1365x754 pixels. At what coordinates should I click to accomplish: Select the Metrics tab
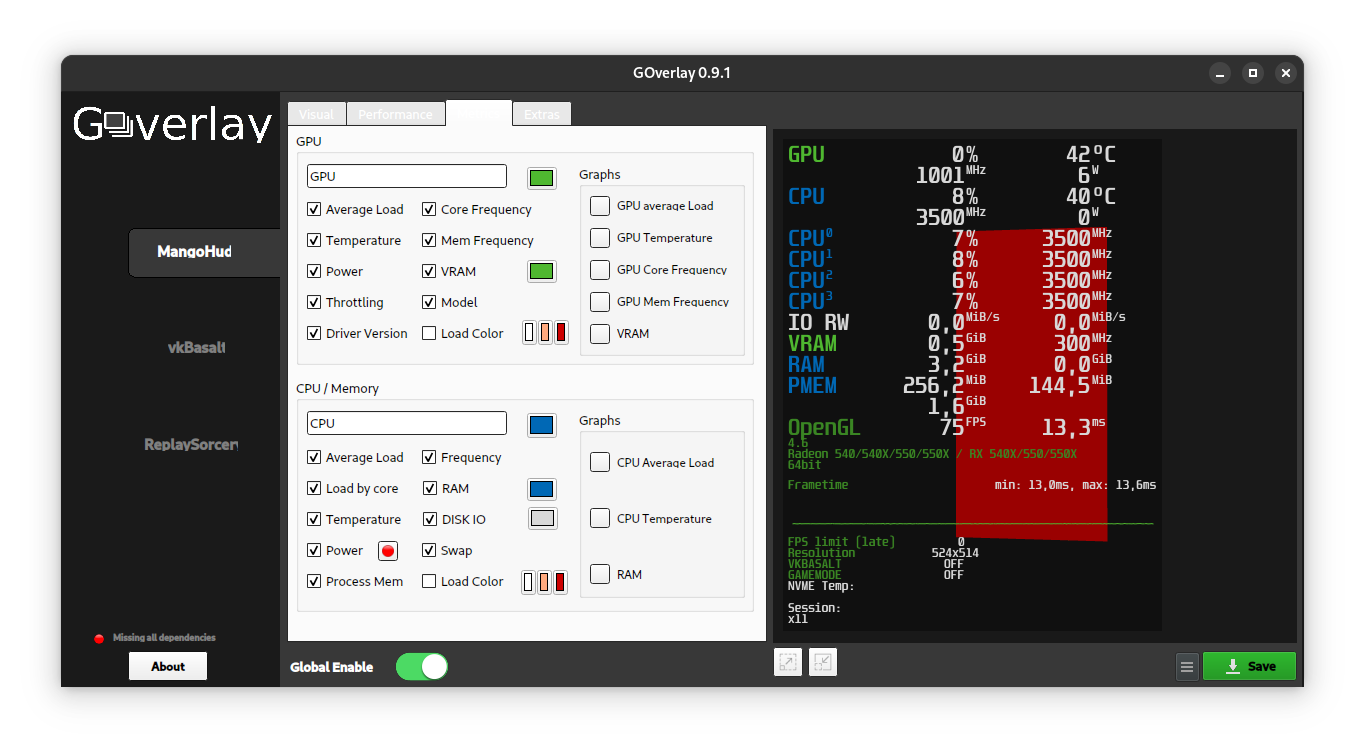coord(479,113)
